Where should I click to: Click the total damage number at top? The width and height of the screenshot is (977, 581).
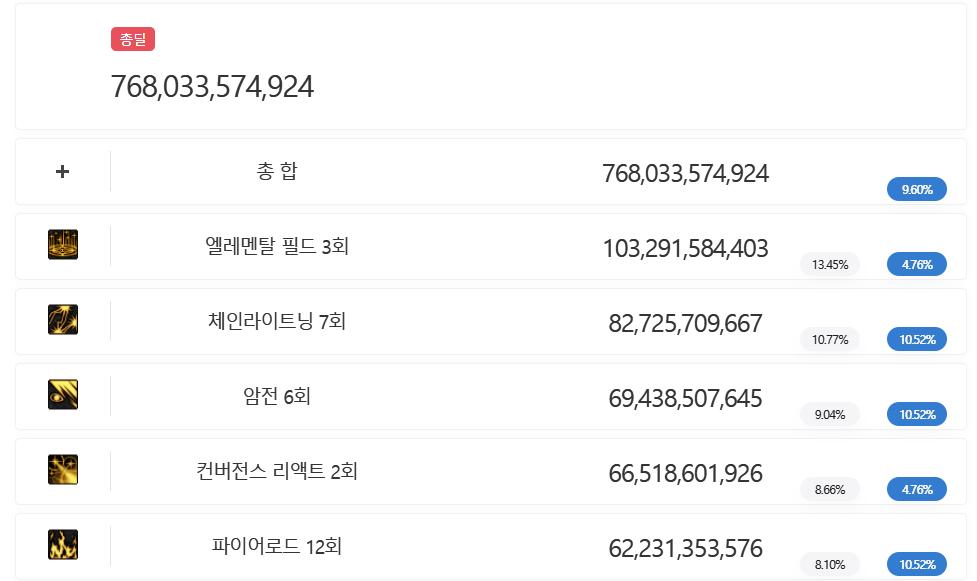click(212, 87)
